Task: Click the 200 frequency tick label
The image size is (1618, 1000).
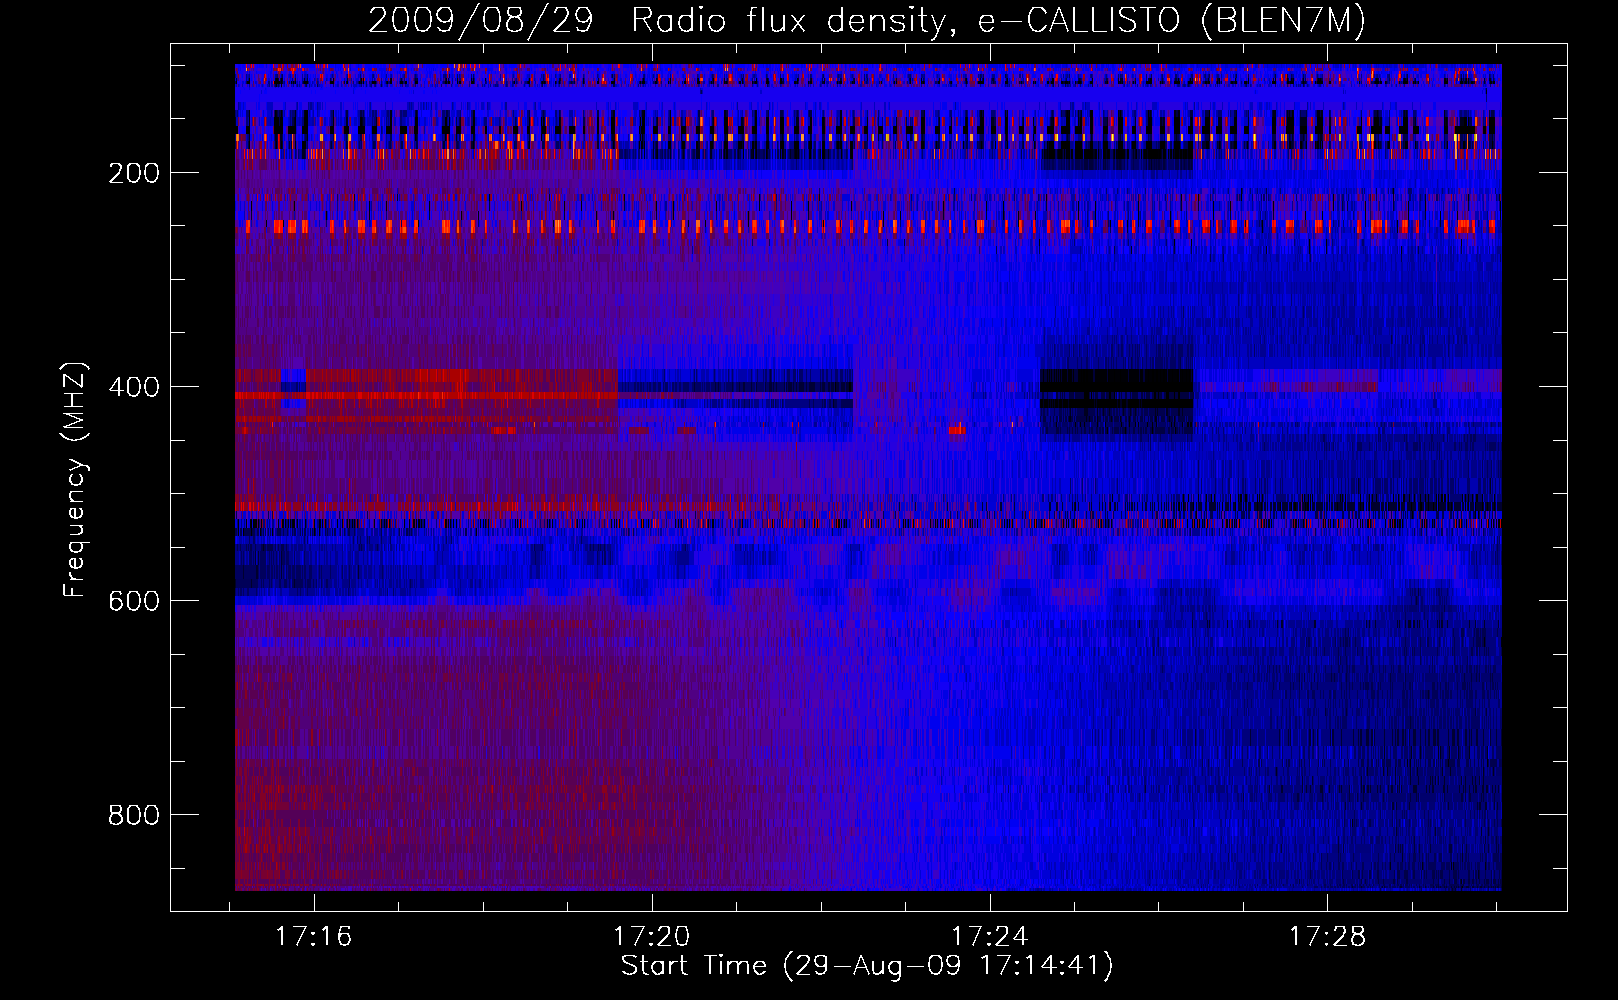Action: [x=134, y=173]
